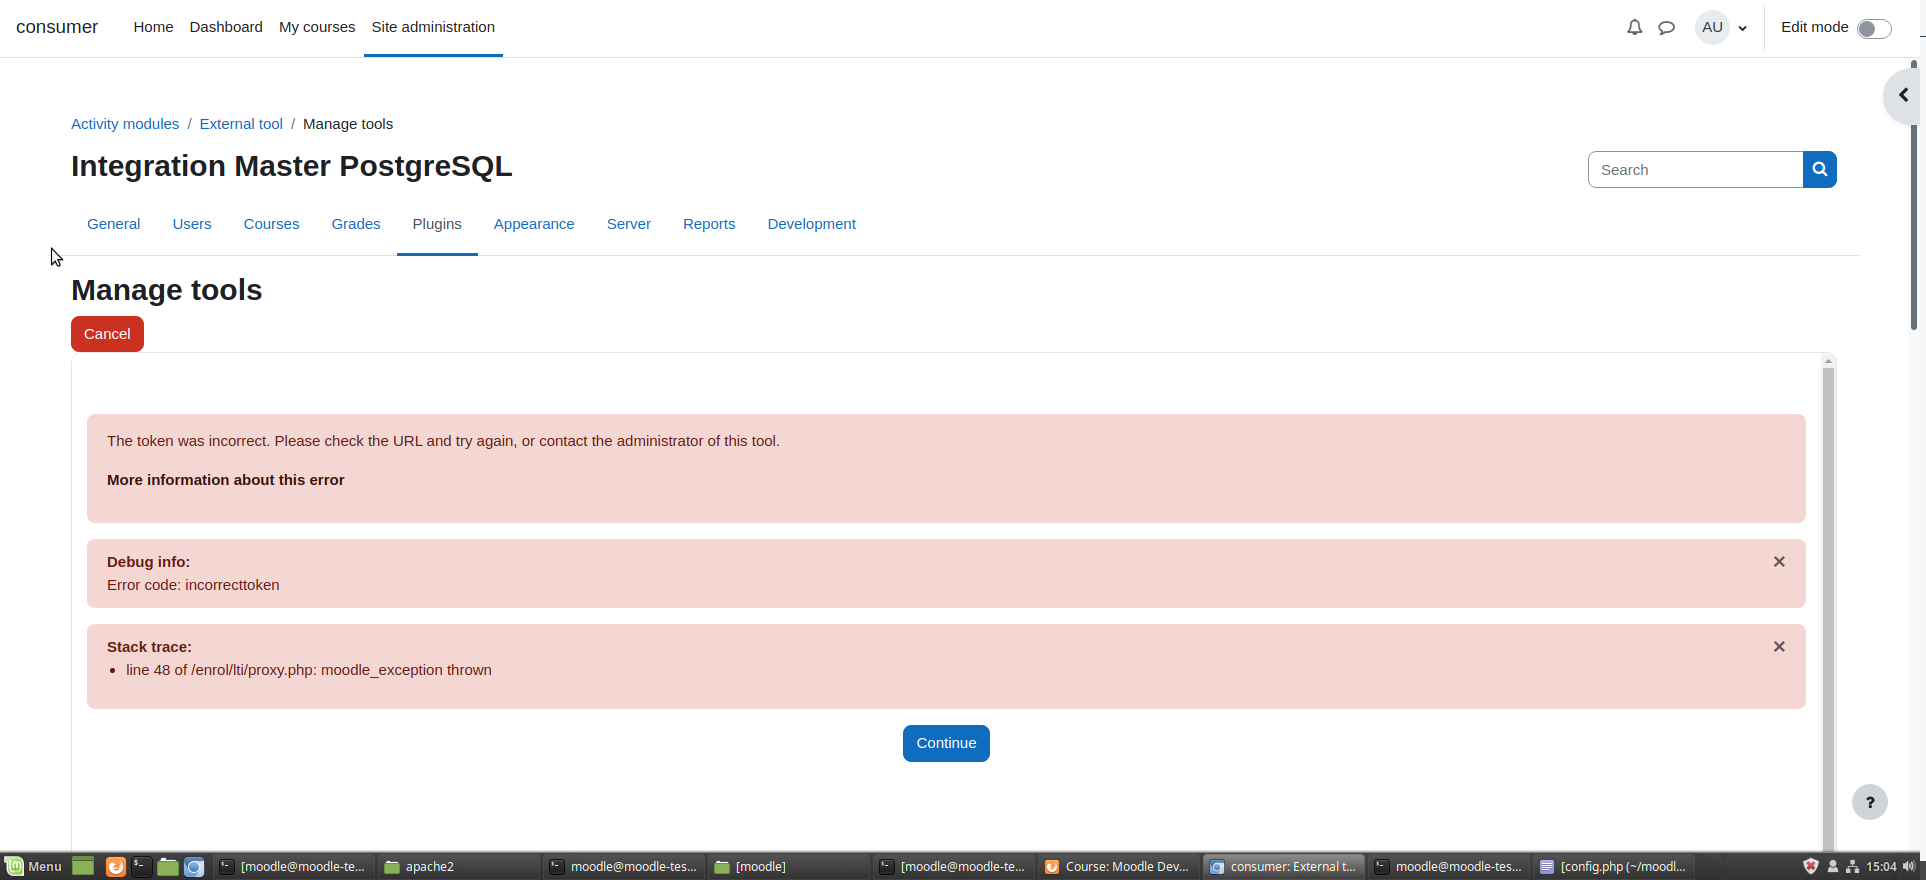Follow the Activity modules breadcrumb link
The image size is (1926, 880).
coord(125,124)
